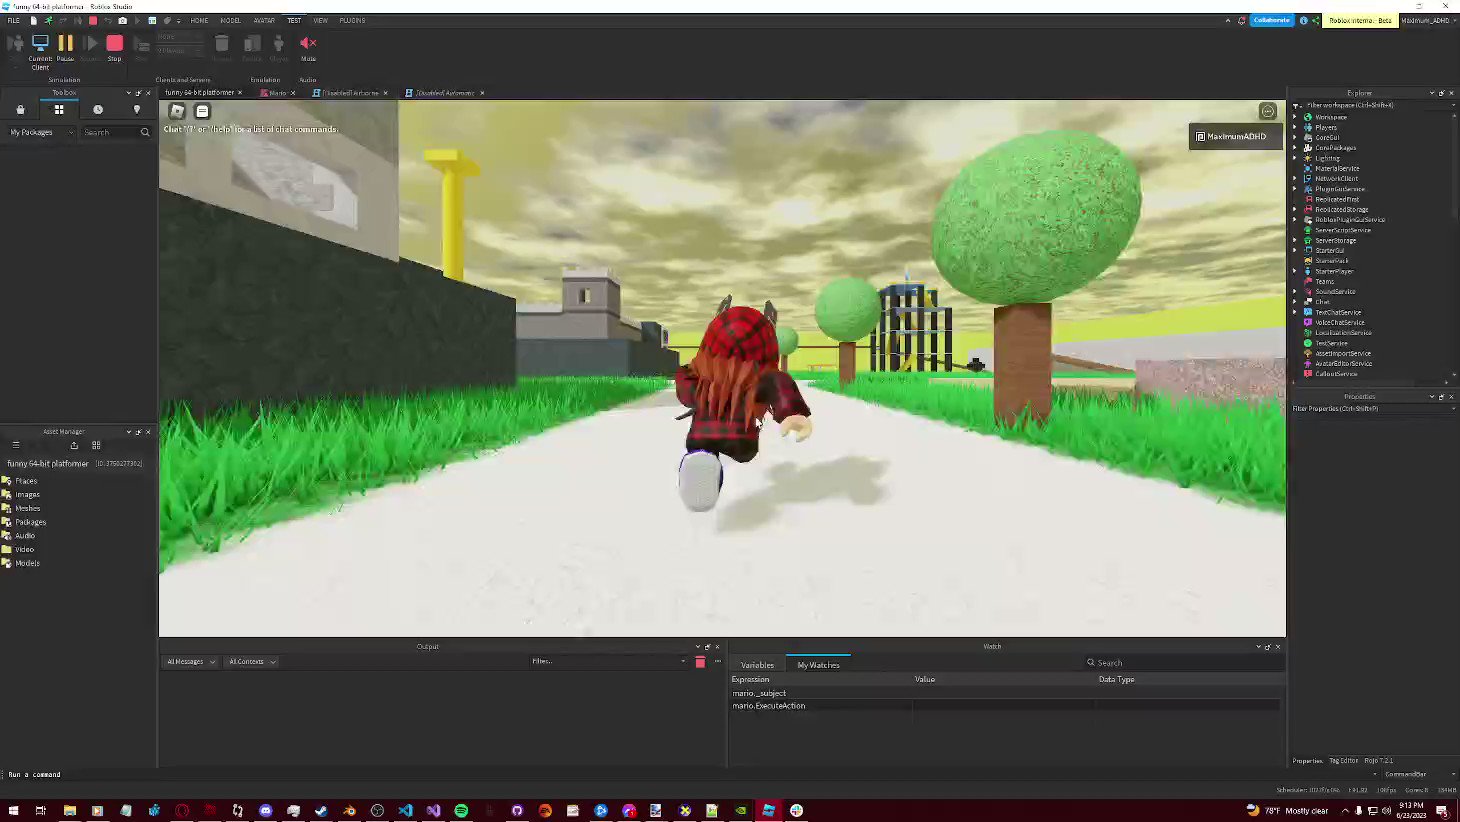The image size is (1460, 822).
Task: Select TextChatService in Explorer
Action: [x=1338, y=312]
